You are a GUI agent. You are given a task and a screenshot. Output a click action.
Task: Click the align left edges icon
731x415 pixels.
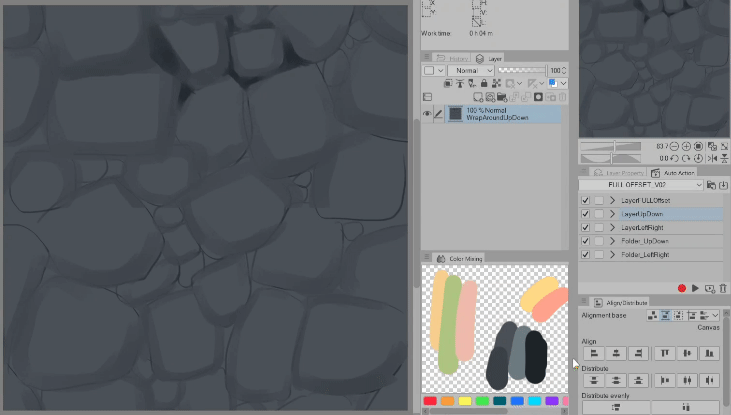[594, 353]
